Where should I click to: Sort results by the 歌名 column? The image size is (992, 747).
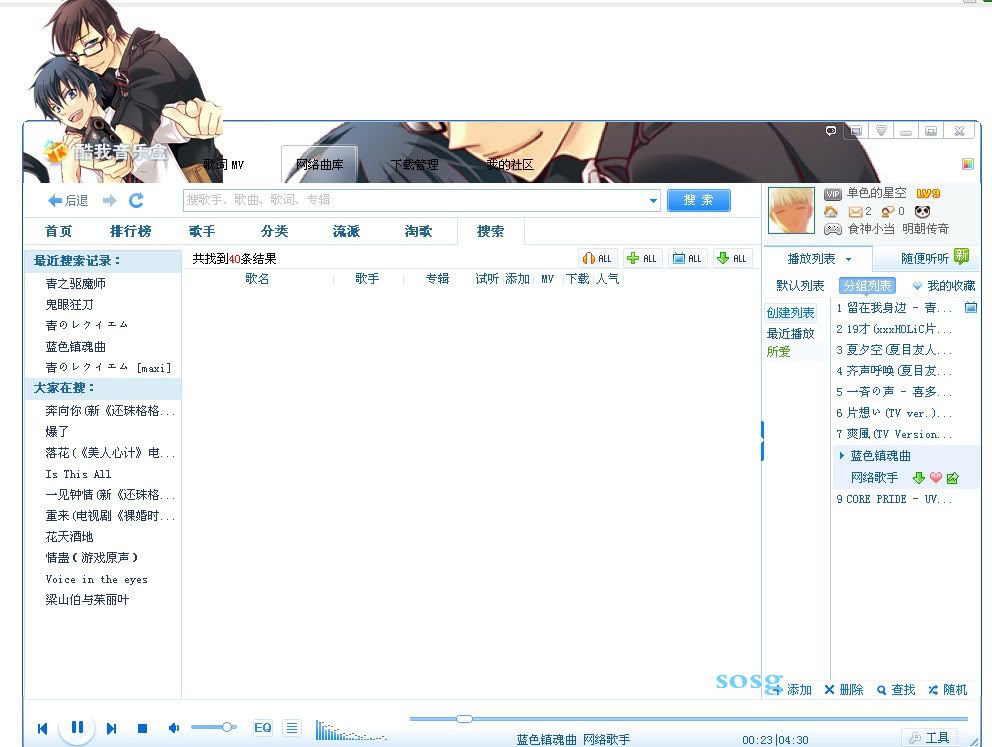(257, 278)
